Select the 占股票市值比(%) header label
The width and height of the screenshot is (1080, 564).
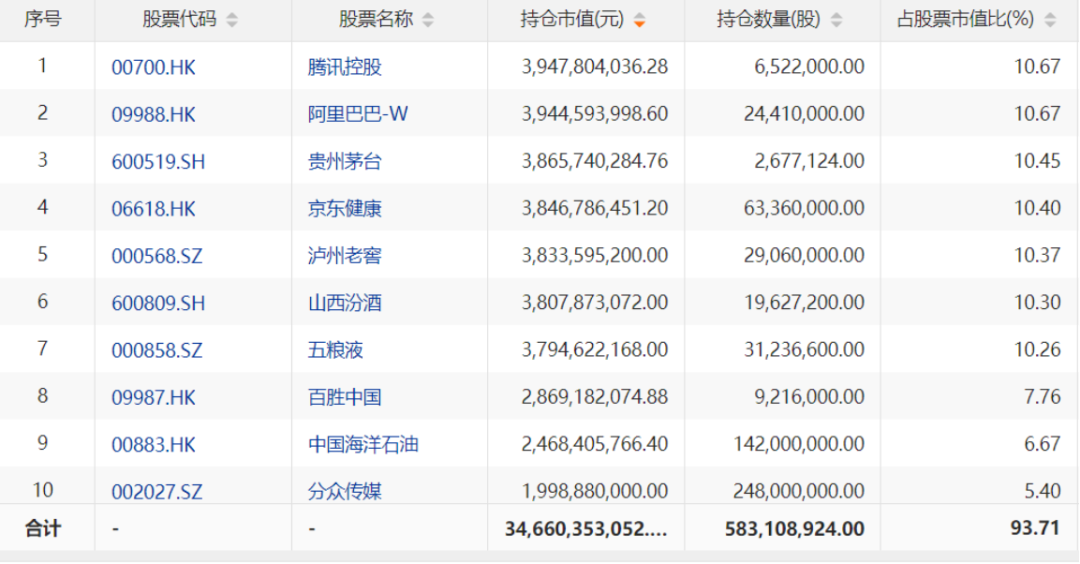tap(965, 19)
